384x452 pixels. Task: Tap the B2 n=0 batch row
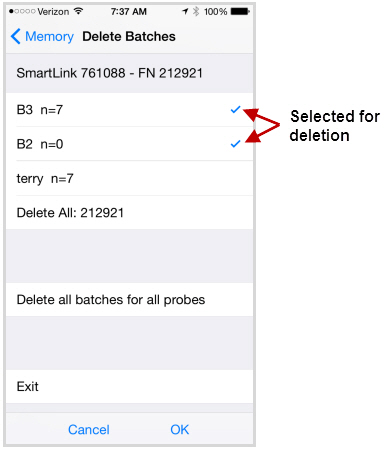click(129, 144)
